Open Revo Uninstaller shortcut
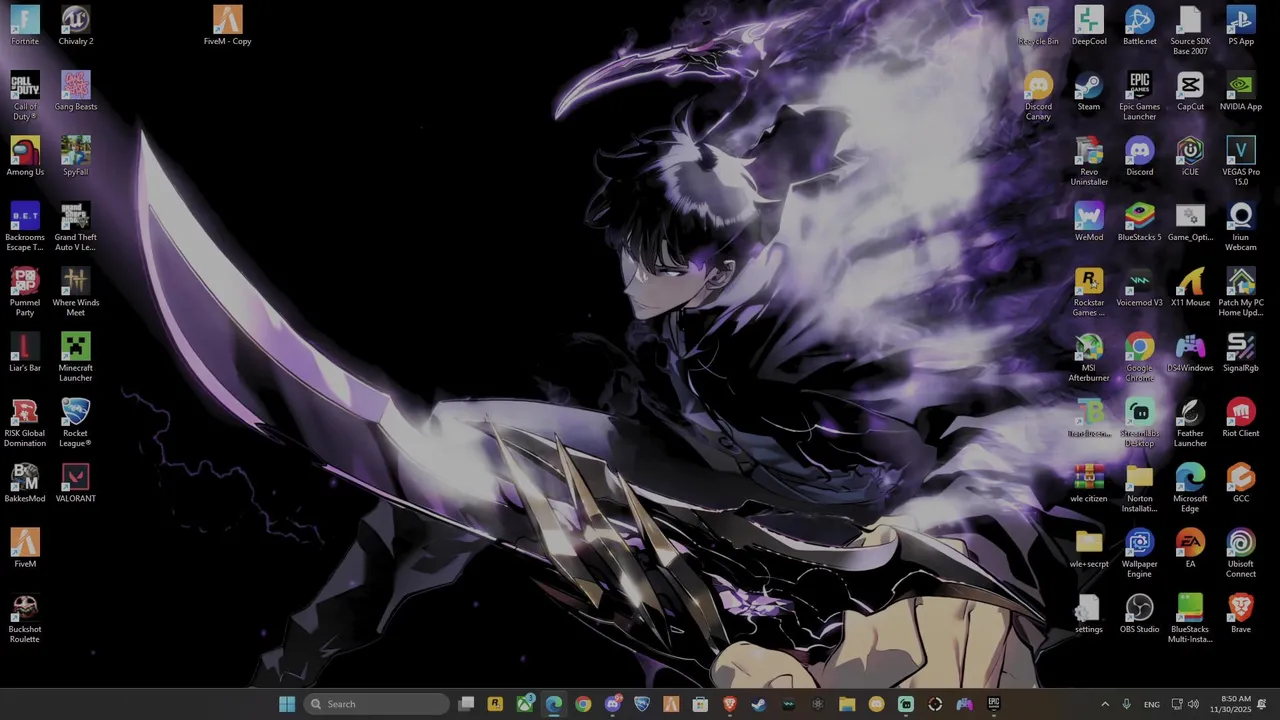The height and width of the screenshot is (720, 1280). pos(1089,161)
